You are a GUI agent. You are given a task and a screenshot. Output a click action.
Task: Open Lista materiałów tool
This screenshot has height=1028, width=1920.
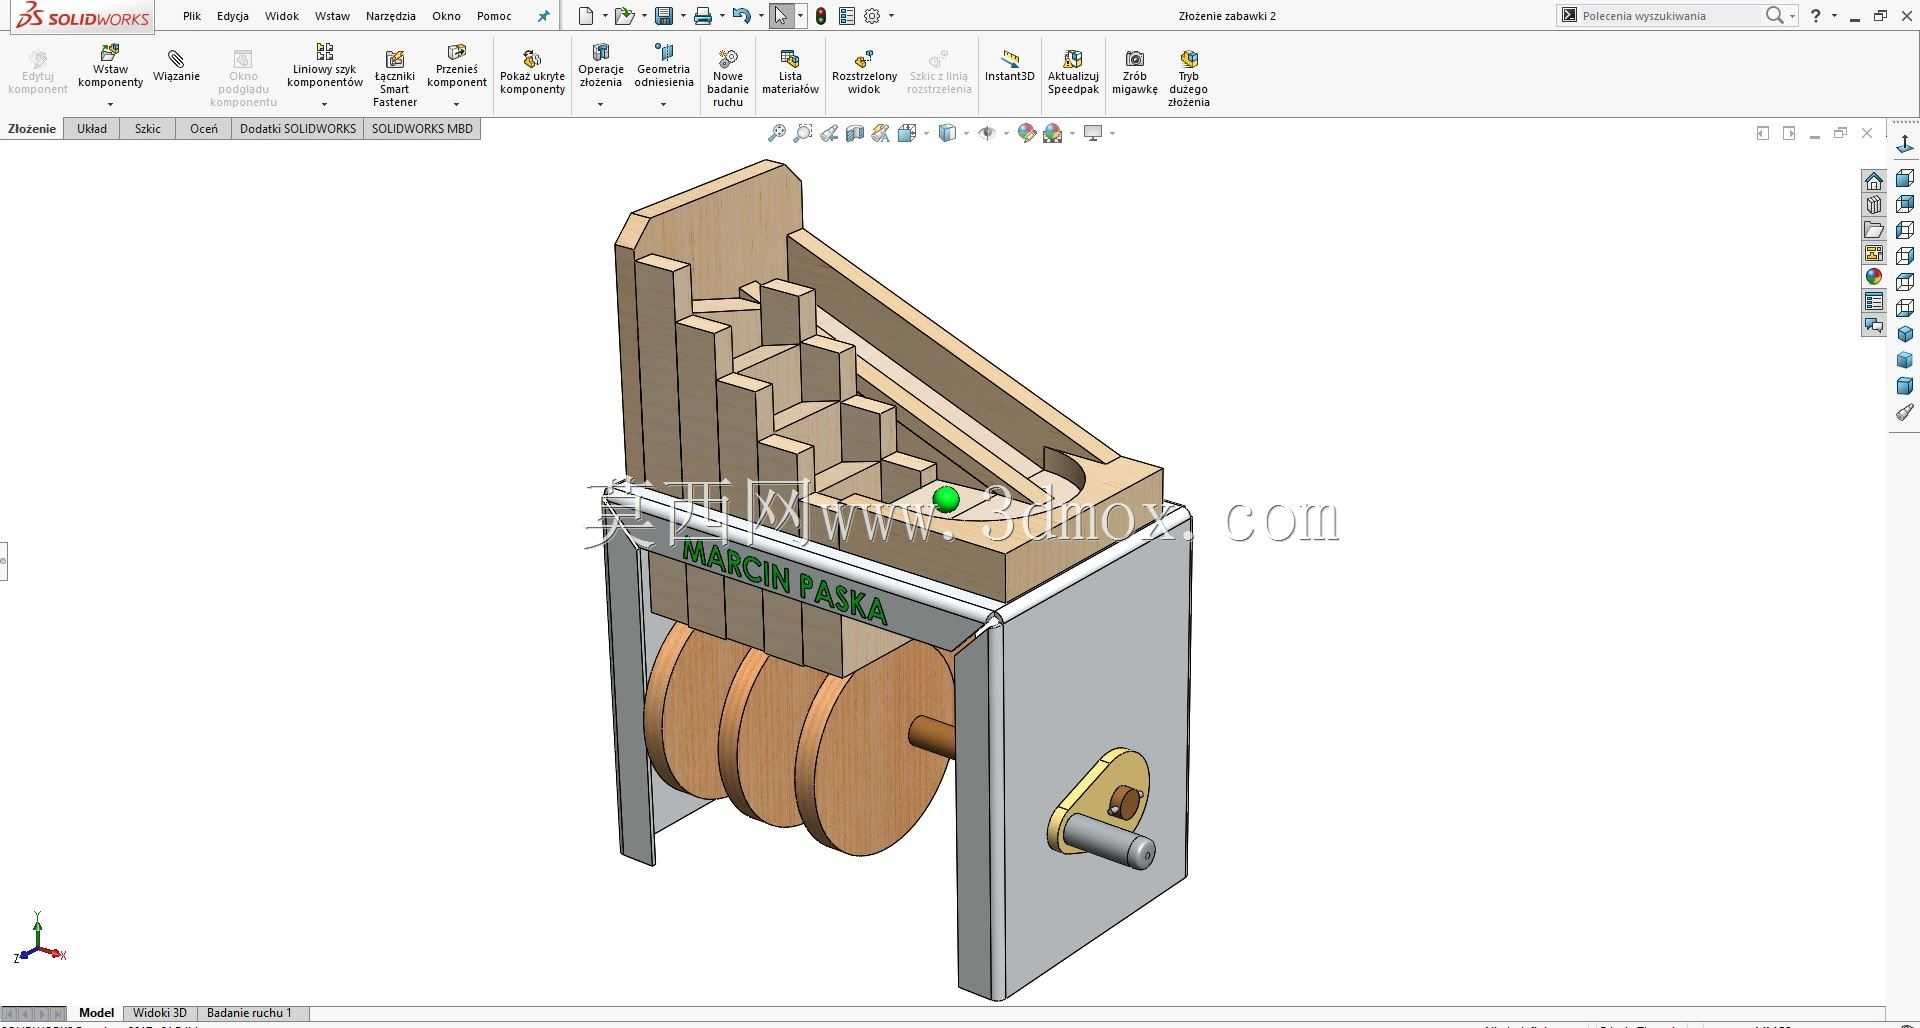pos(790,73)
